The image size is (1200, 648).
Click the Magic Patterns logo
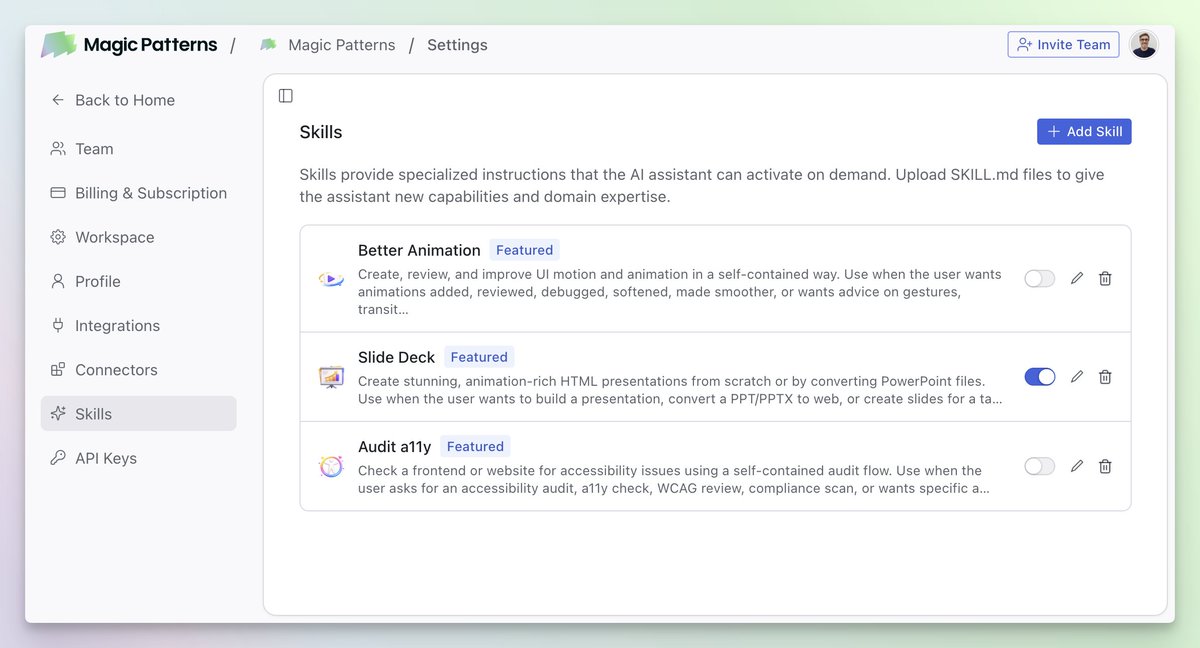[57, 44]
